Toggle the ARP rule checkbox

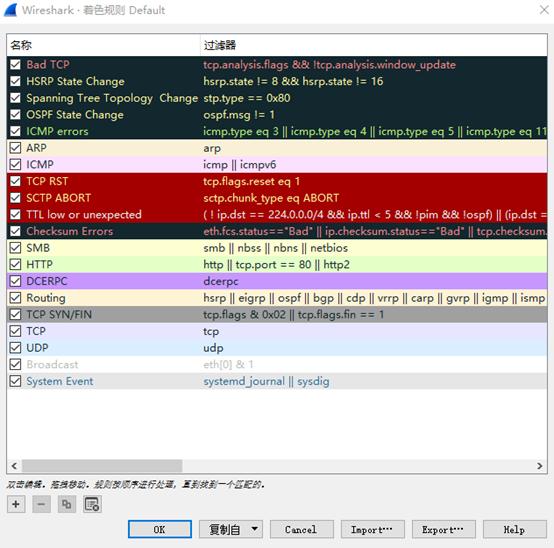point(15,148)
